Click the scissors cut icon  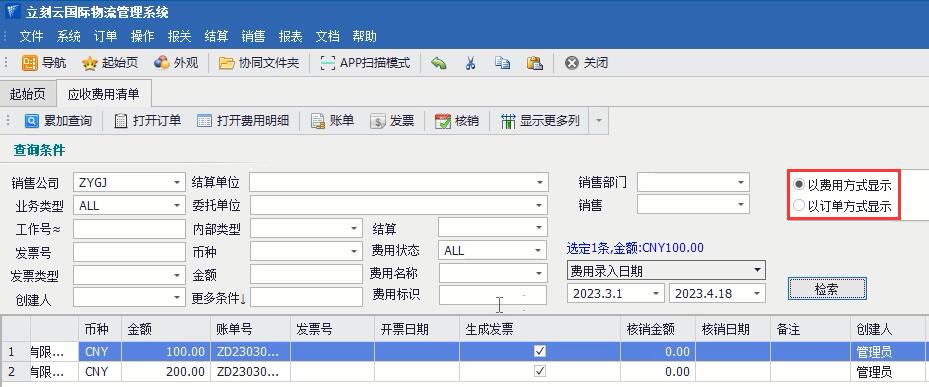pyautogui.click(x=470, y=63)
